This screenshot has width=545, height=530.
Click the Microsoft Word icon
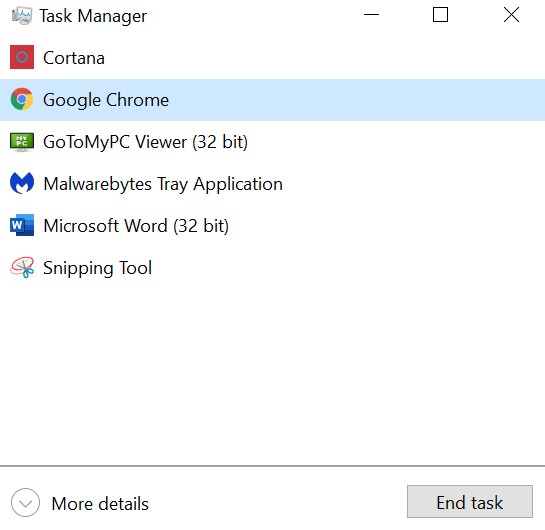pyautogui.click(x=22, y=225)
